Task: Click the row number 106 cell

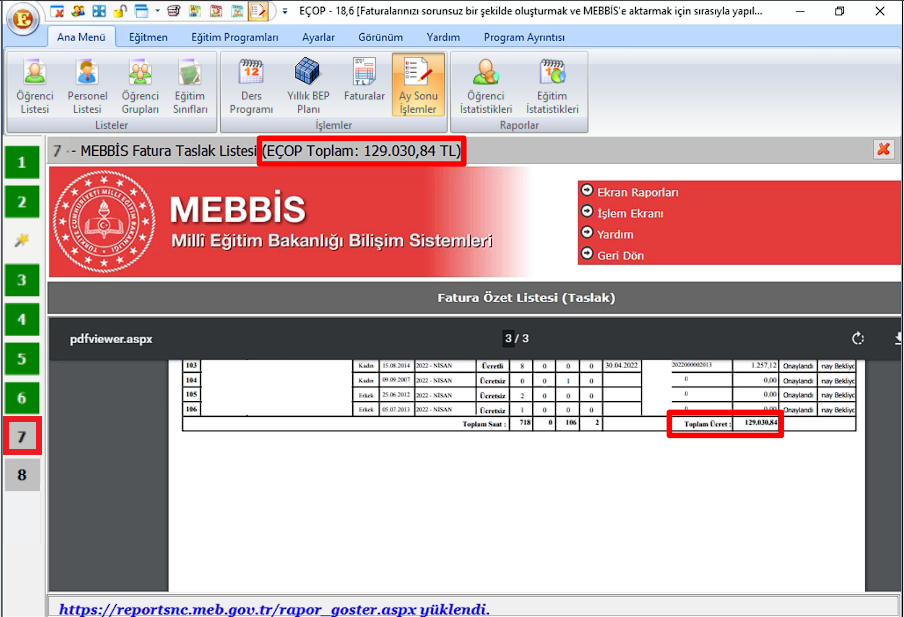Action: click(x=191, y=409)
